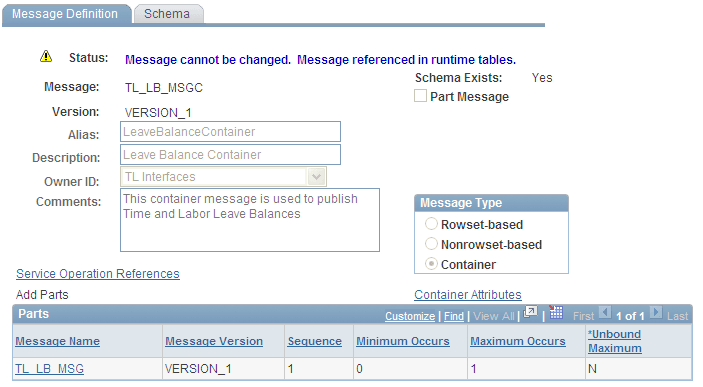This screenshot has width=703, height=387.
Task: Click Customize in the Parts grid
Action: click(410, 316)
